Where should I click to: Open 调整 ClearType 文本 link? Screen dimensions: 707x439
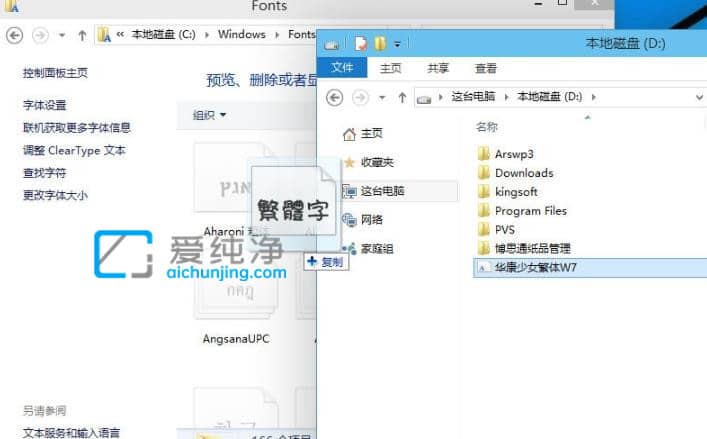tap(74, 151)
